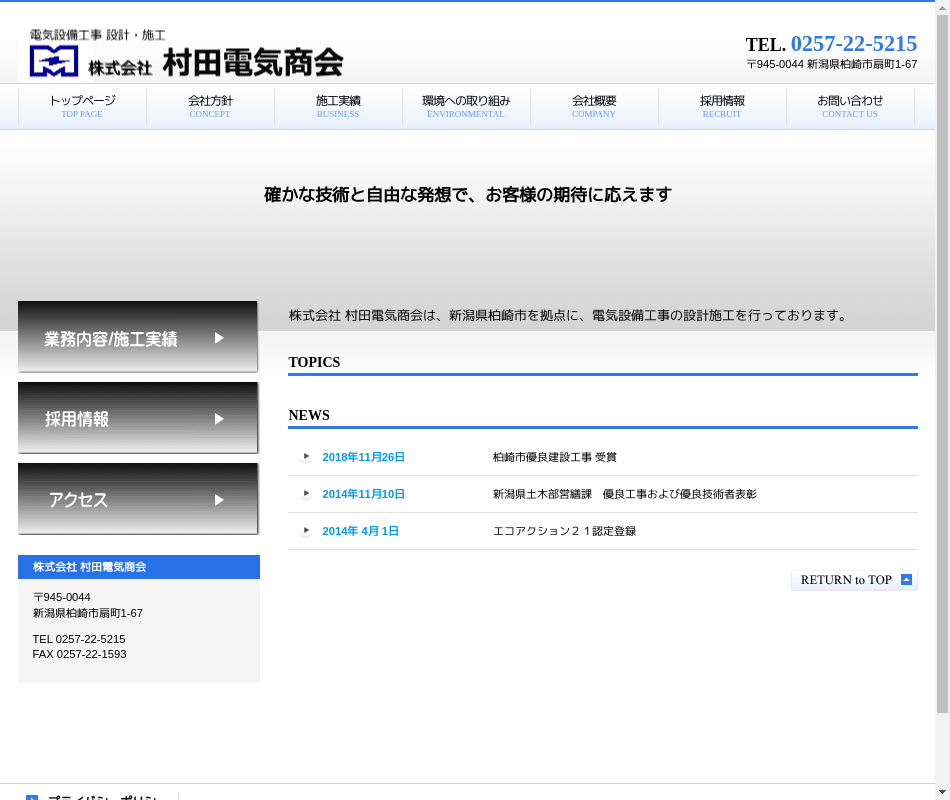
Task: Click the Murata Denki company logo
Action: pos(185,53)
